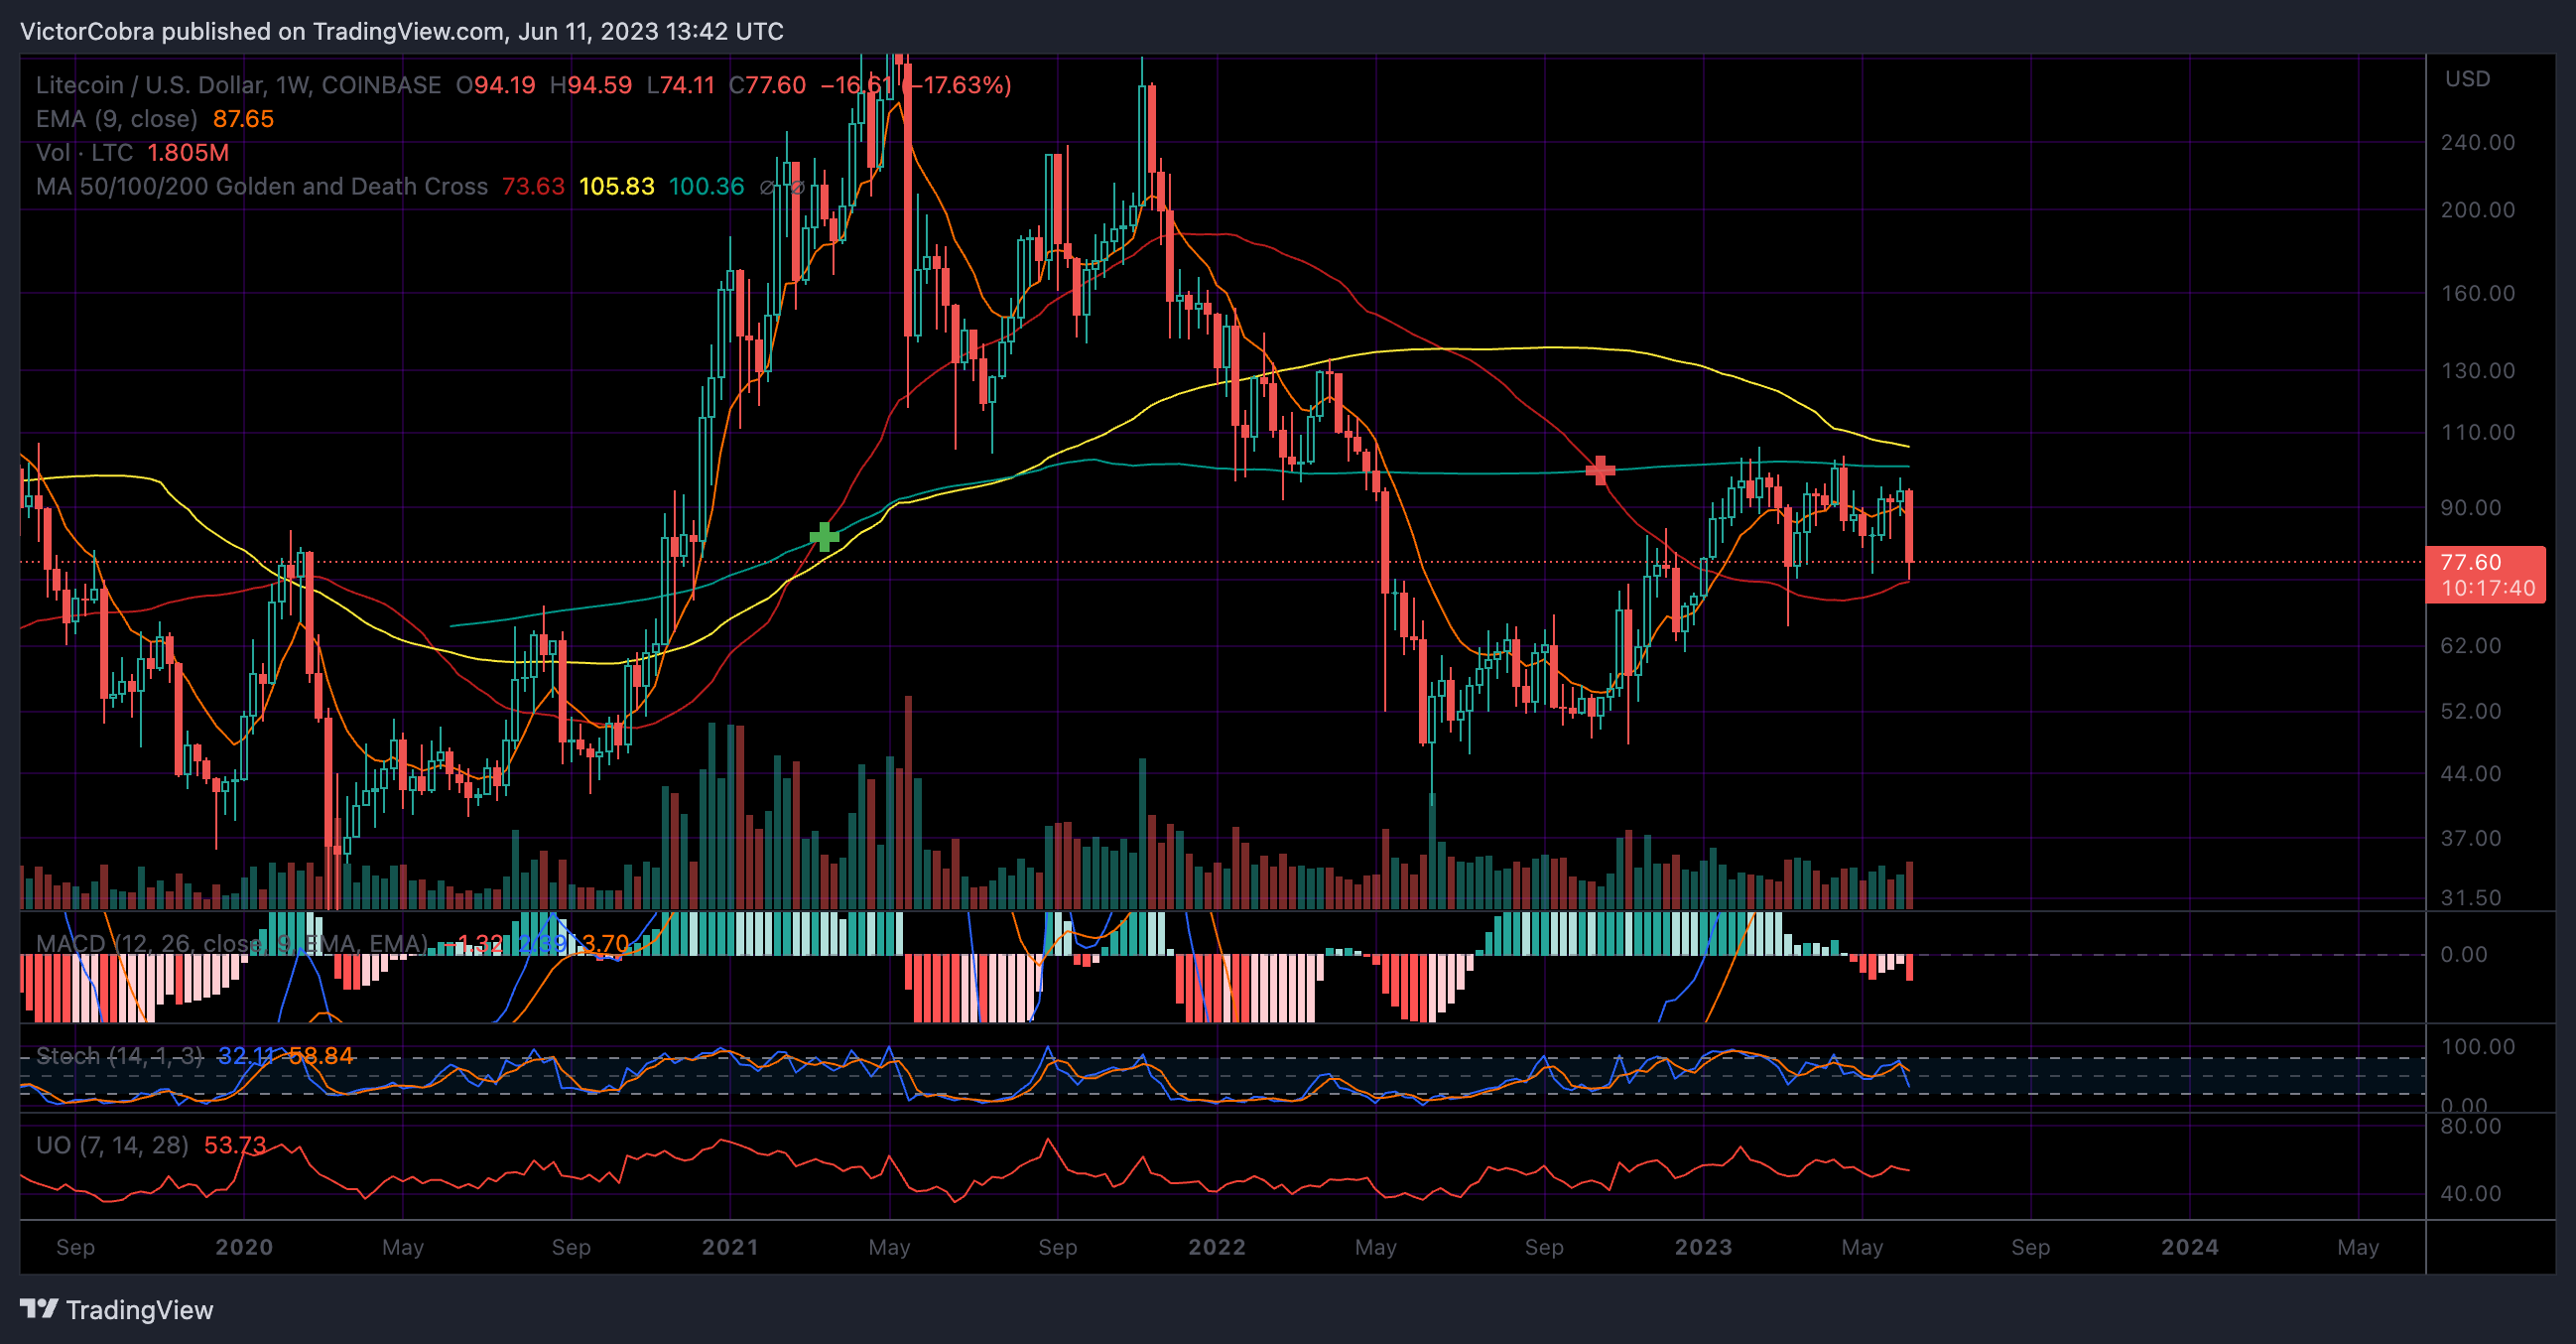Click the 100.00 Stoch axis label

click(2477, 1047)
